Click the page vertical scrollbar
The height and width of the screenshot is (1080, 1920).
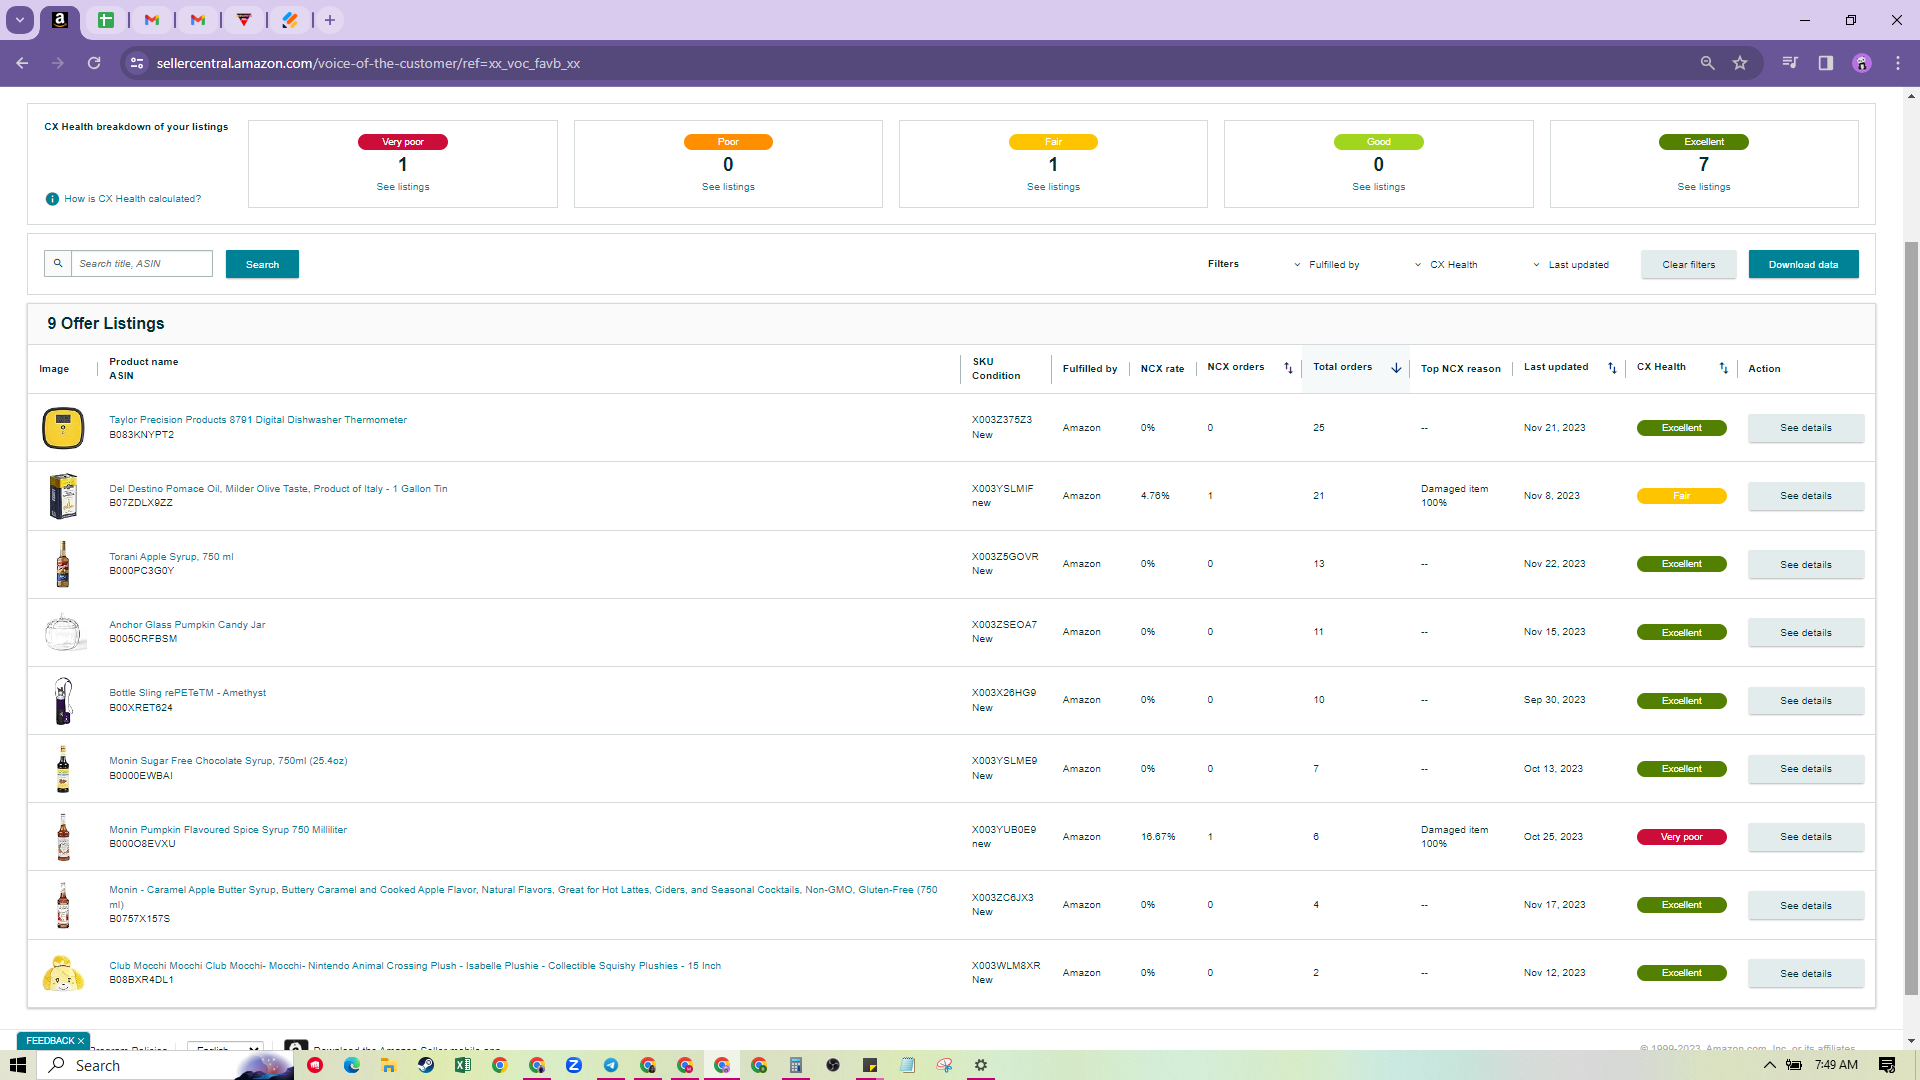(x=1911, y=617)
